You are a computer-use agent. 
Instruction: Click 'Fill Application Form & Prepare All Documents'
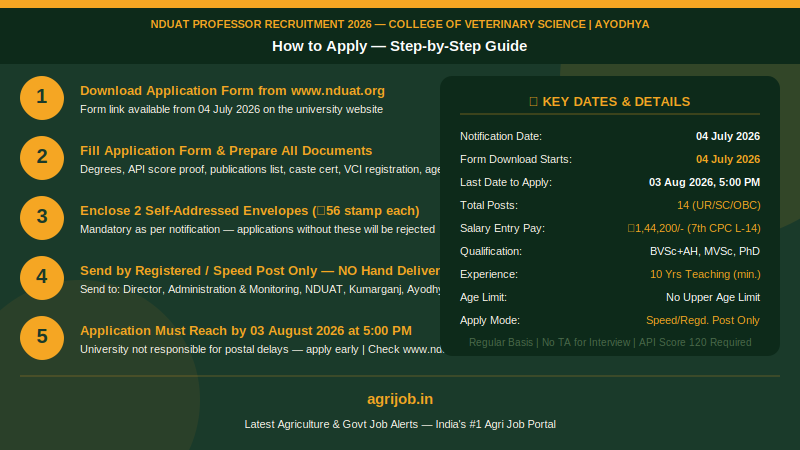pos(226,151)
